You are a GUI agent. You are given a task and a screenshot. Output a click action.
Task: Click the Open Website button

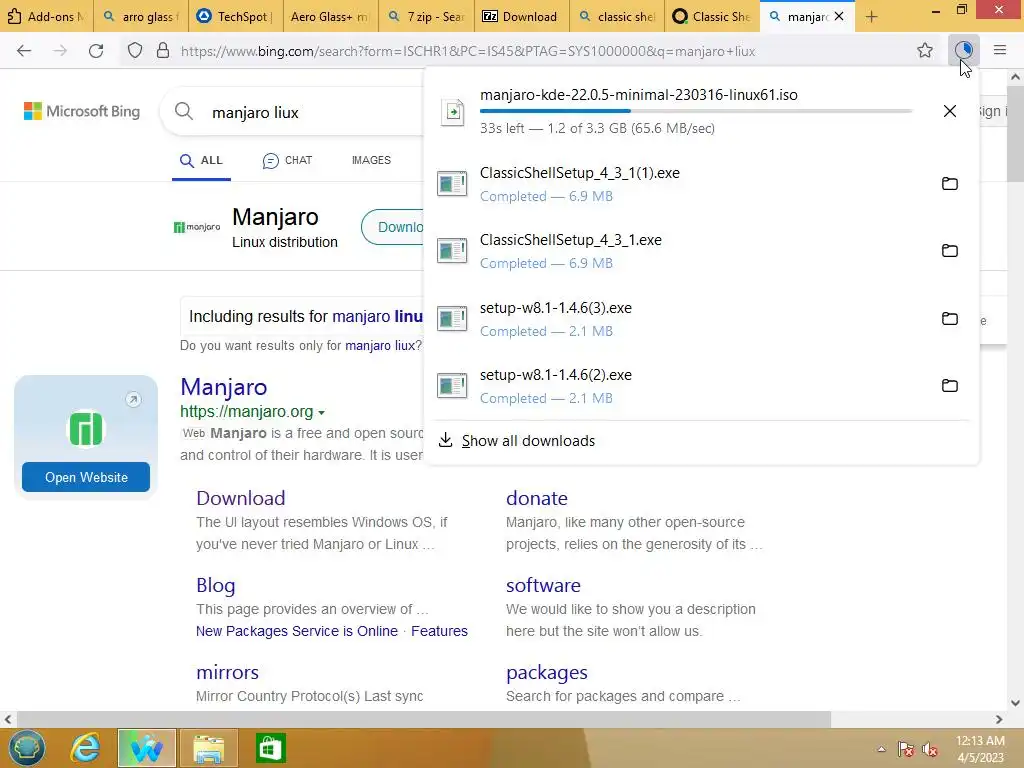[x=86, y=477]
